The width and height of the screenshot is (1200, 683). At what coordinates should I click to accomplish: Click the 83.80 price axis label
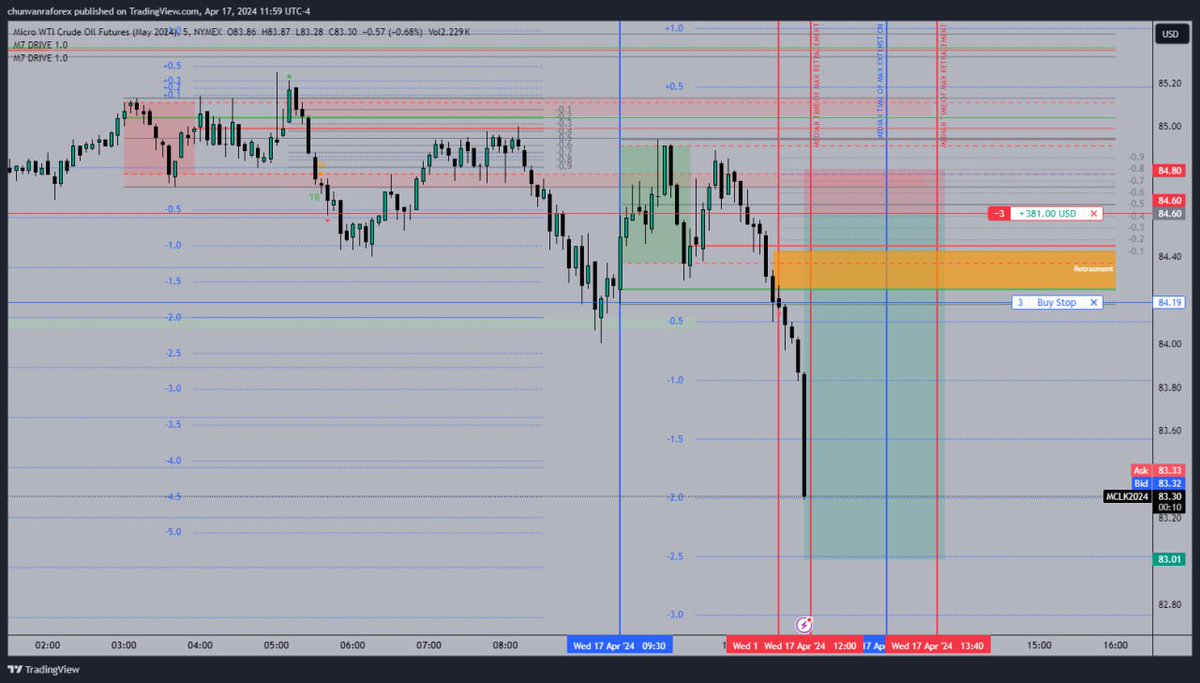(x=1169, y=387)
